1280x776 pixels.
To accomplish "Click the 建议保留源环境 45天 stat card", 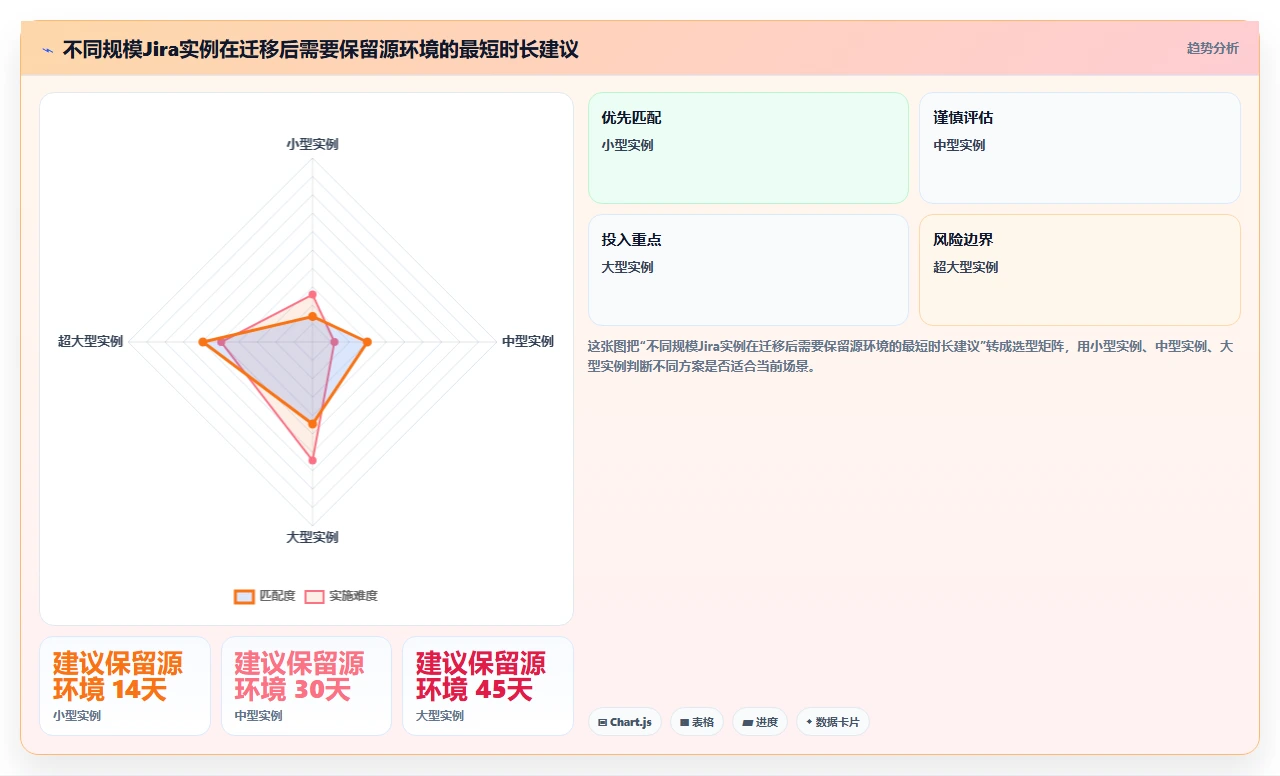I will 488,686.
